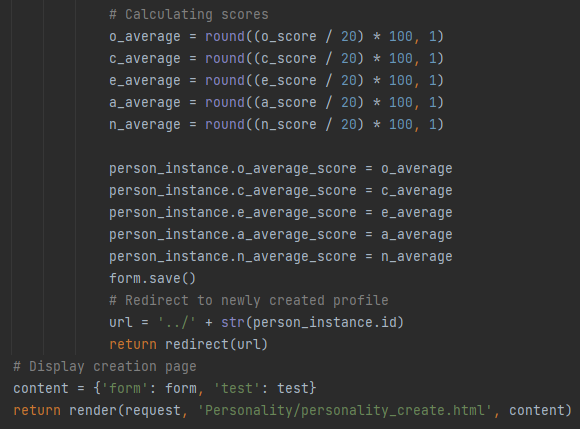Click e_average value on the assignment line
The height and width of the screenshot is (429, 580).
(x=417, y=213)
